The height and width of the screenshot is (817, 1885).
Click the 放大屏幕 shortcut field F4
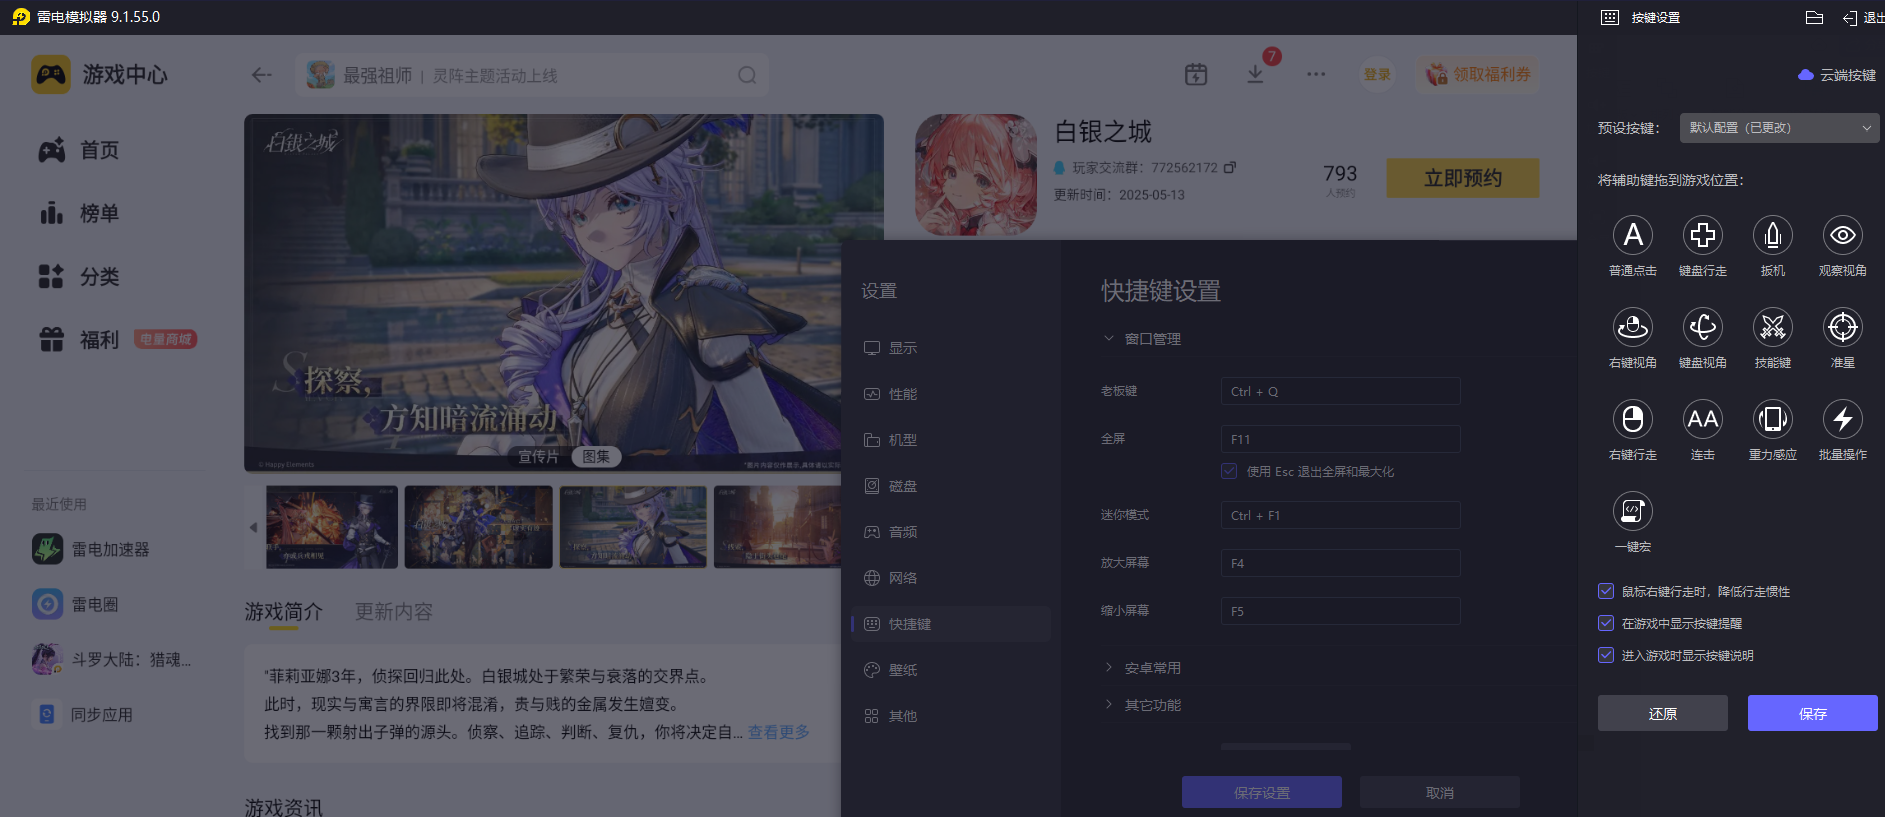pos(1341,563)
